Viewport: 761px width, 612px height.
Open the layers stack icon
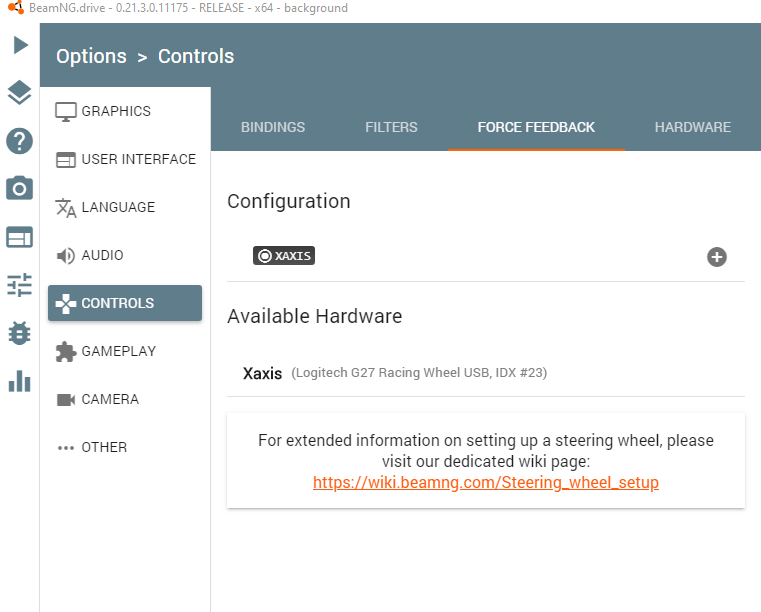coord(19,93)
